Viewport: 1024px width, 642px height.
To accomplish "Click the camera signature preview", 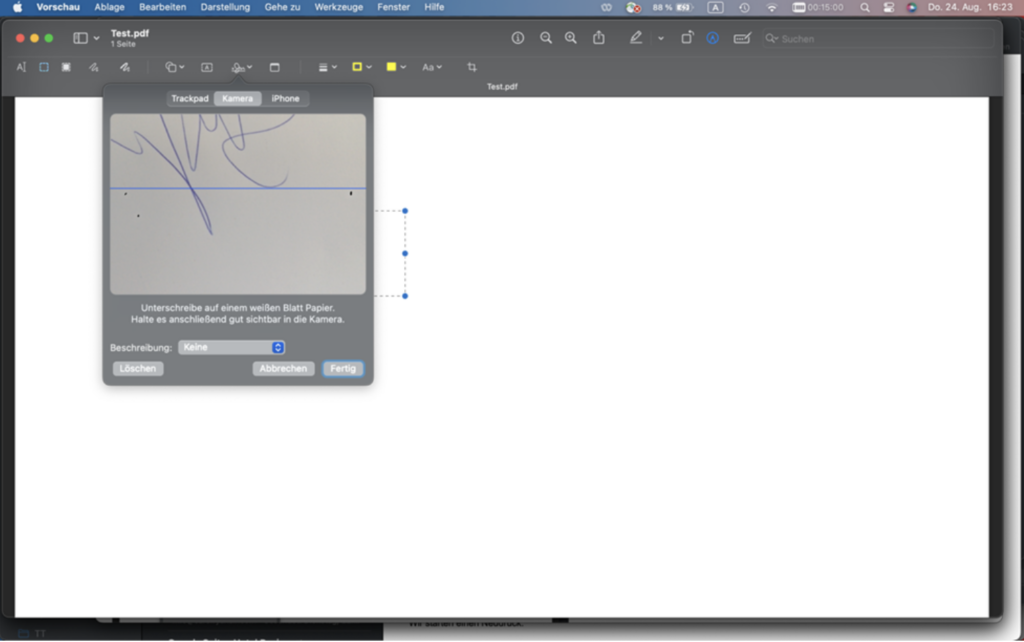I will point(238,204).
